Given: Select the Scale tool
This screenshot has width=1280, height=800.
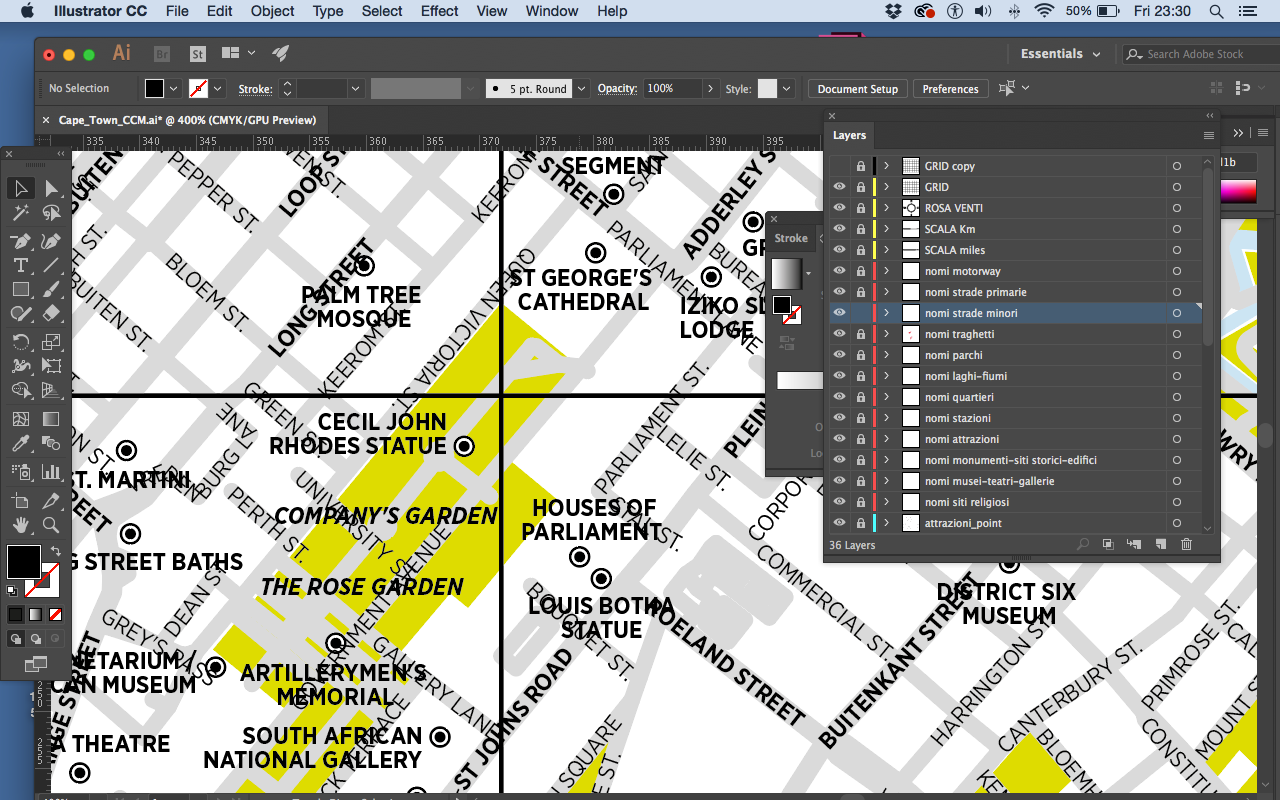Looking at the screenshot, I should [51, 342].
